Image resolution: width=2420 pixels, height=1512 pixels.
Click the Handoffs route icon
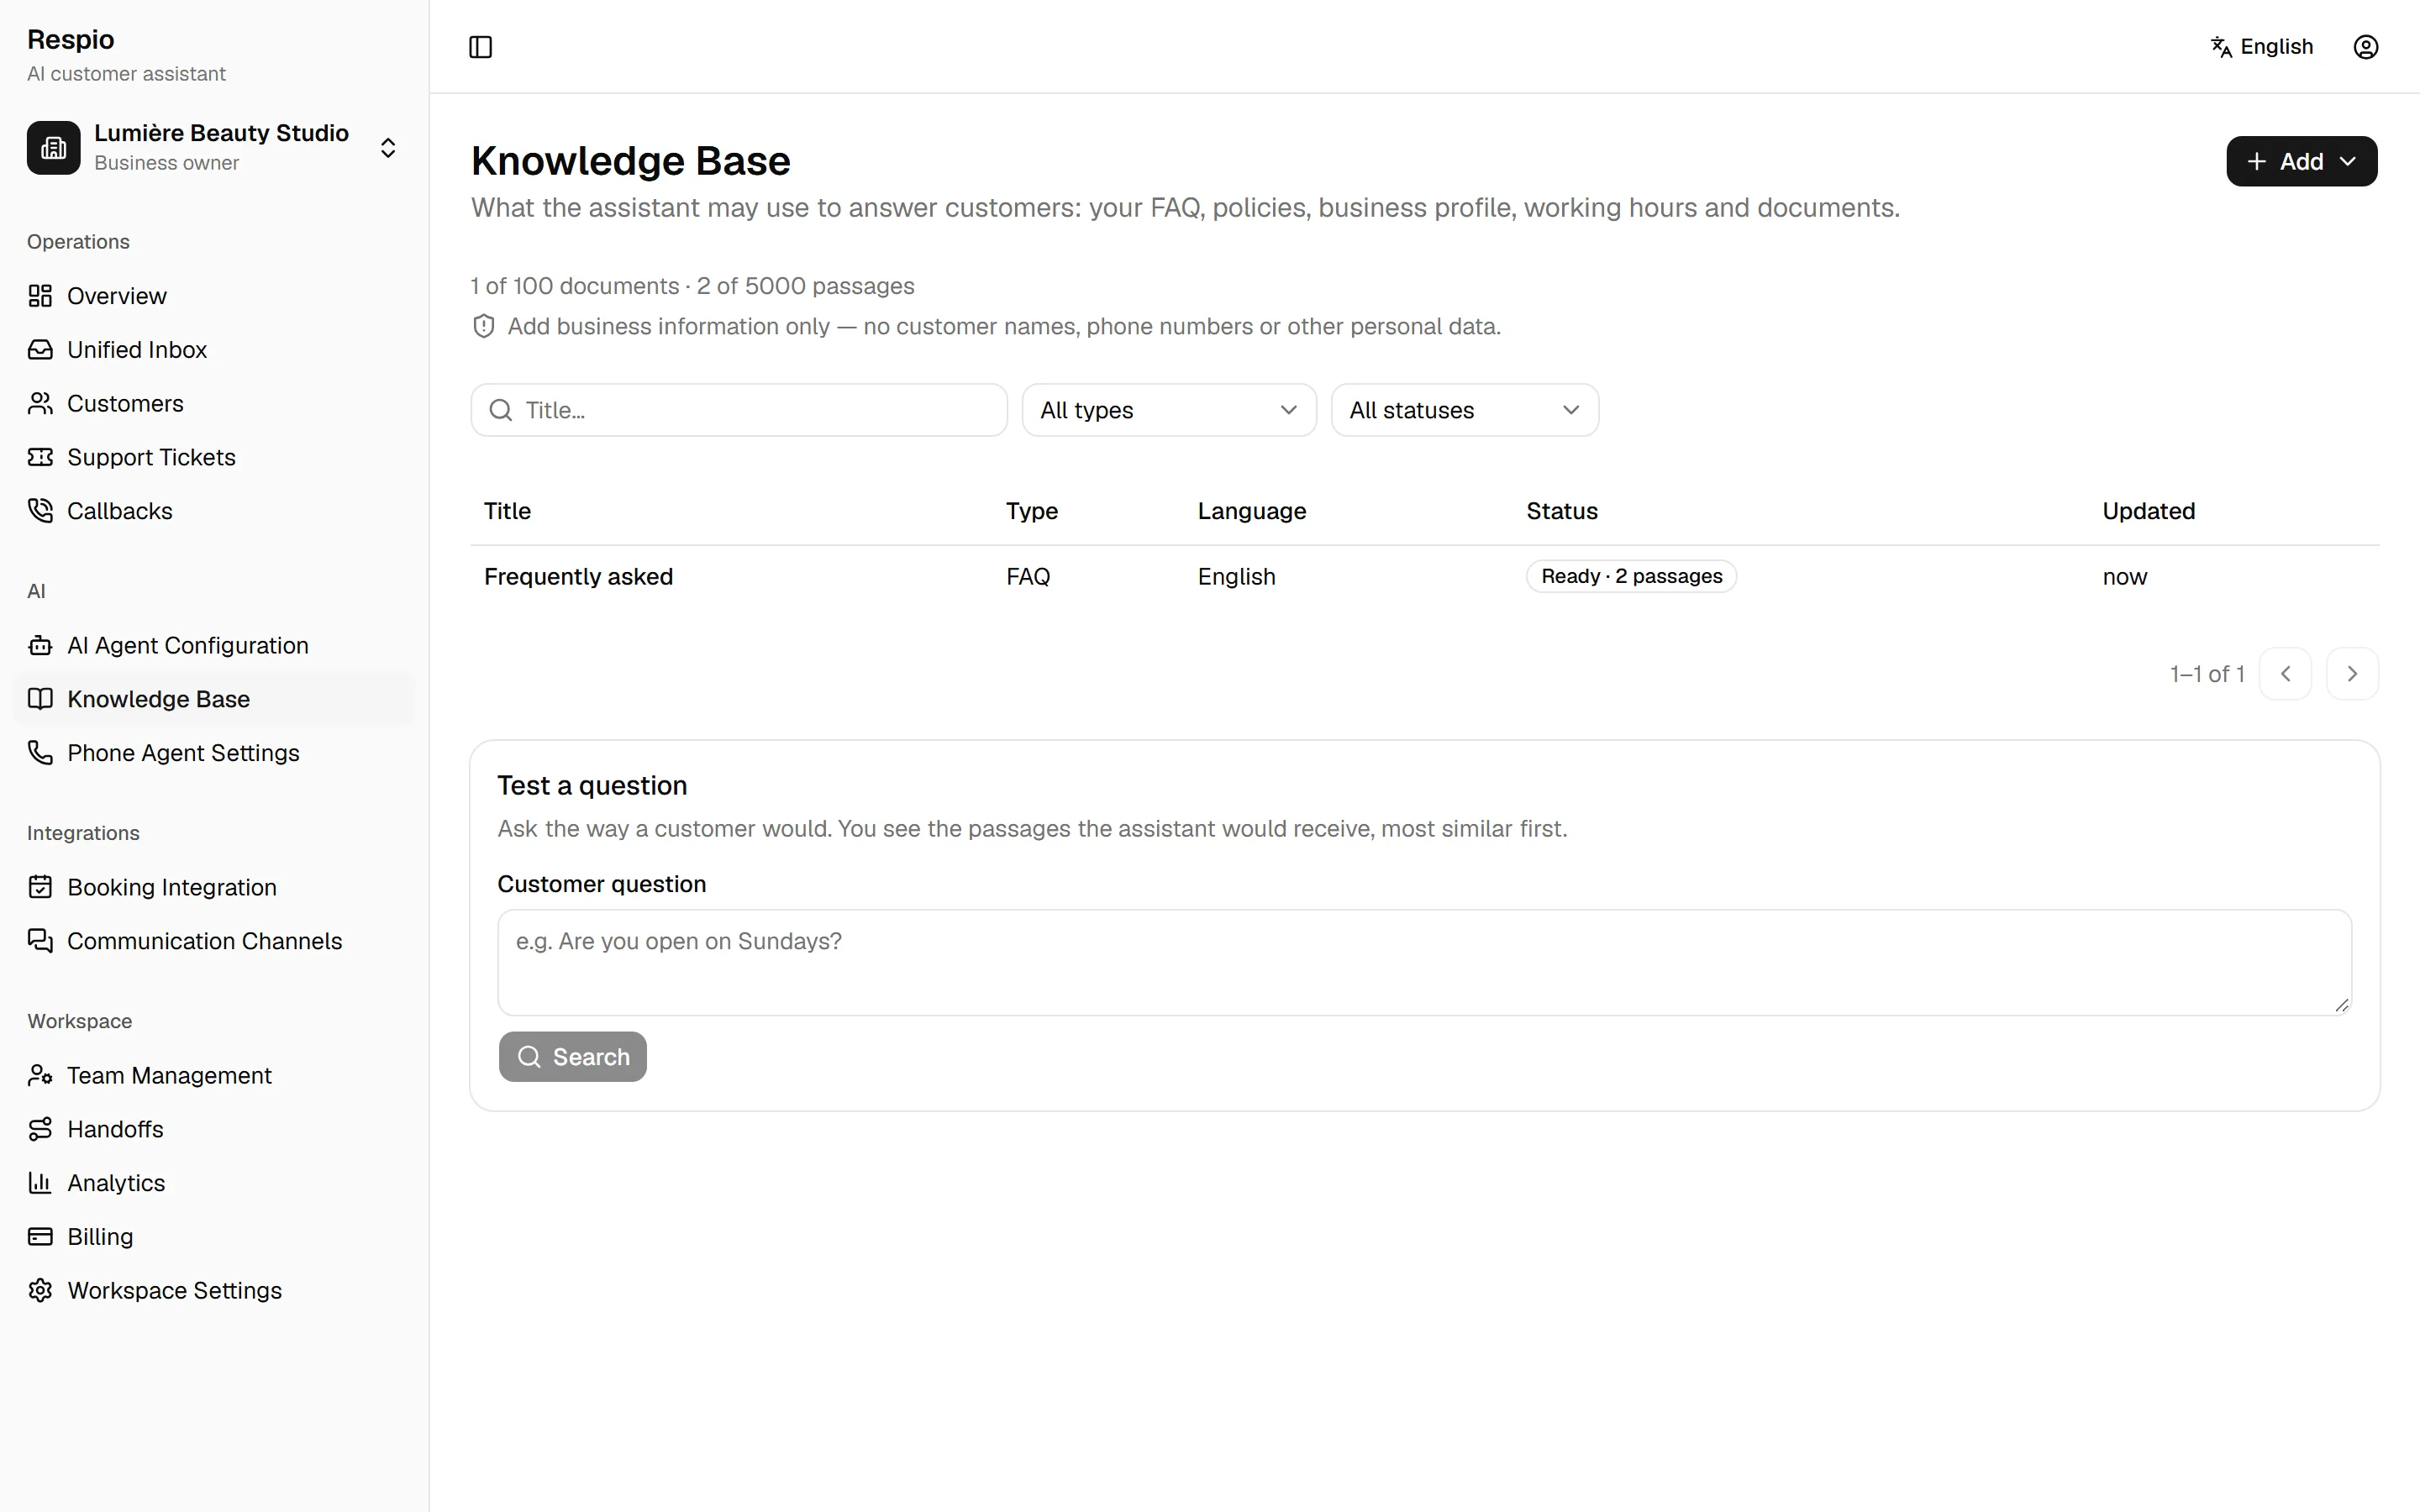tap(40, 1129)
